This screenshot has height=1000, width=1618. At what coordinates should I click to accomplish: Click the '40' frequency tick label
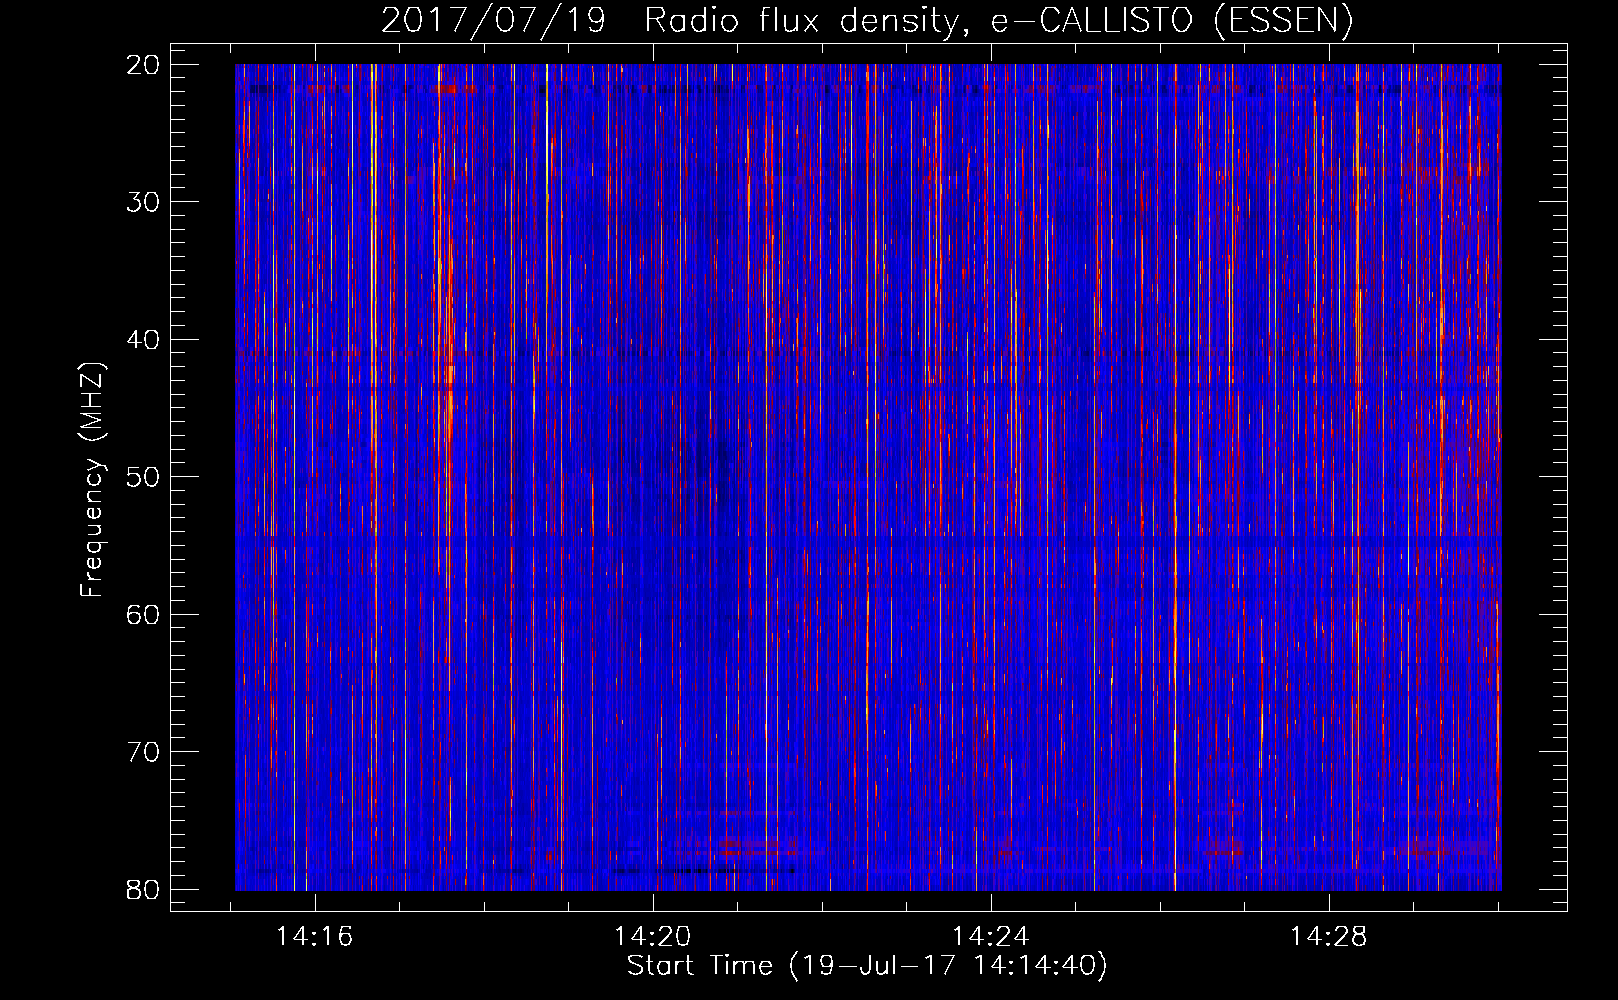point(143,340)
